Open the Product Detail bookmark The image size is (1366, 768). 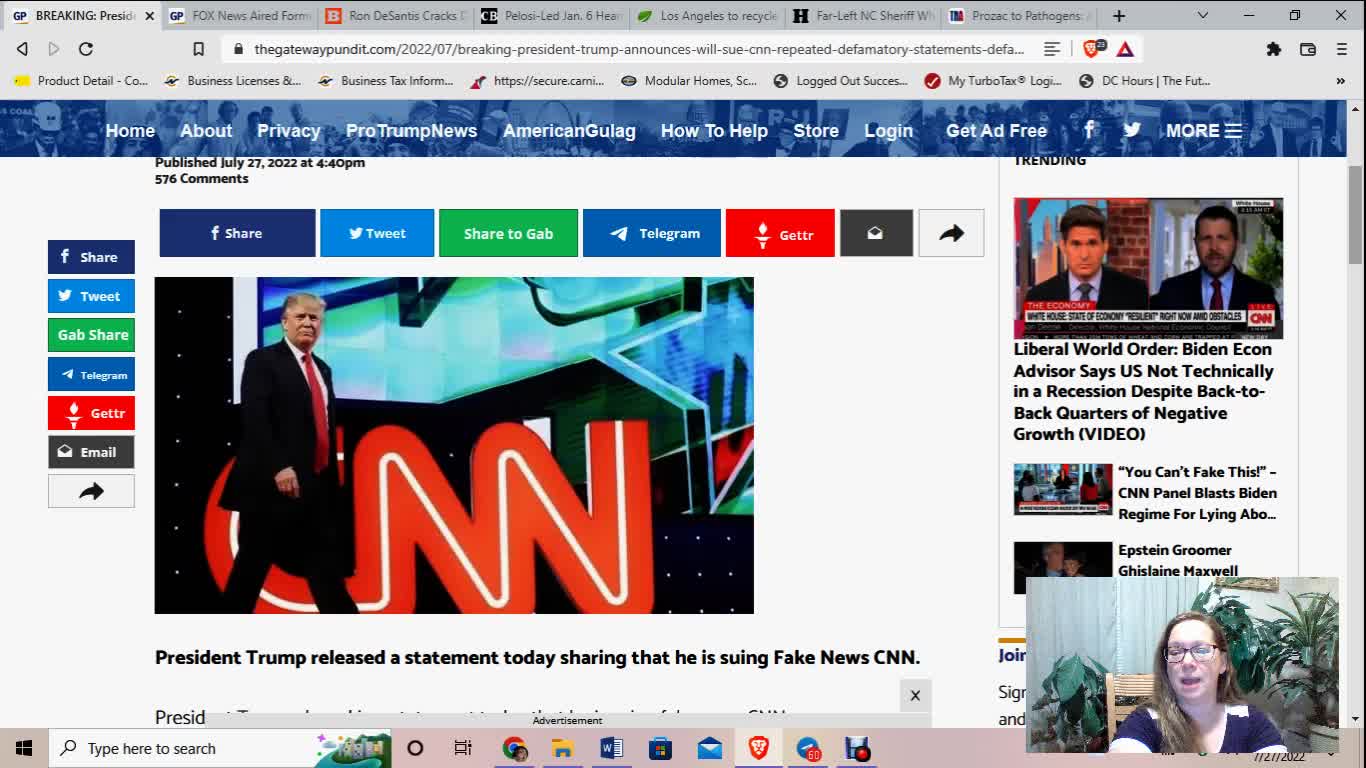pos(81,81)
